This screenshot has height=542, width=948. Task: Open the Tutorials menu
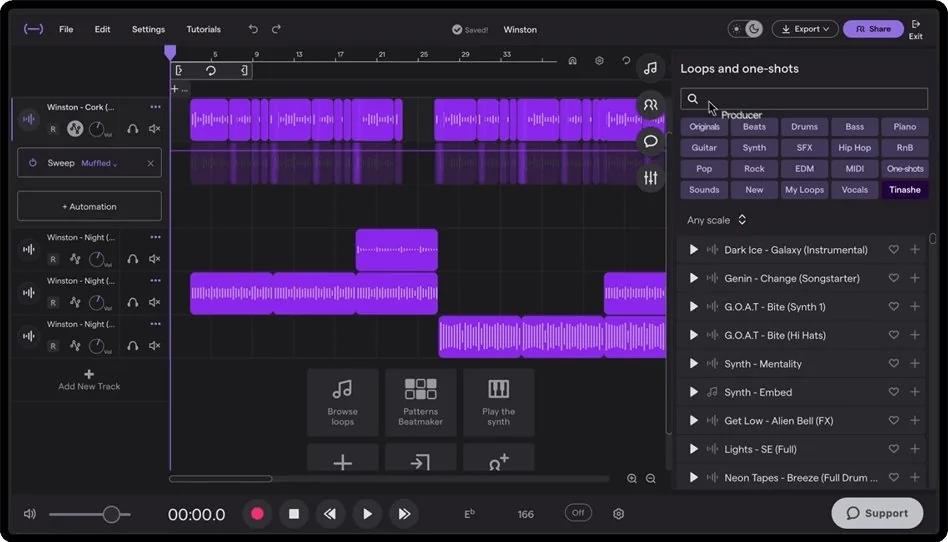coord(204,29)
